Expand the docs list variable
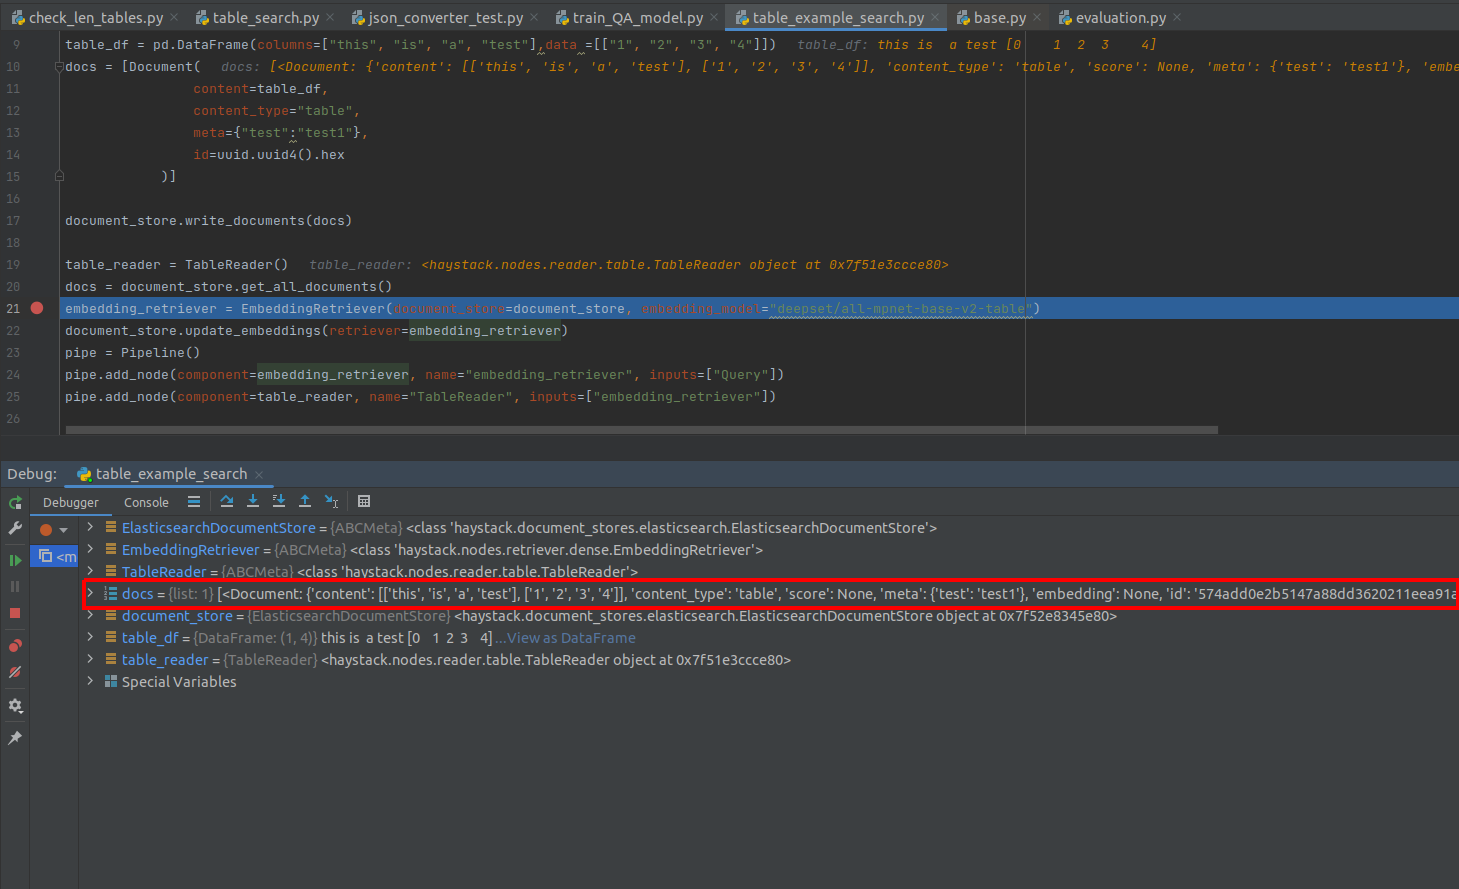Image resolution: width=1459 pixels, height=889 pixels. 90,593
